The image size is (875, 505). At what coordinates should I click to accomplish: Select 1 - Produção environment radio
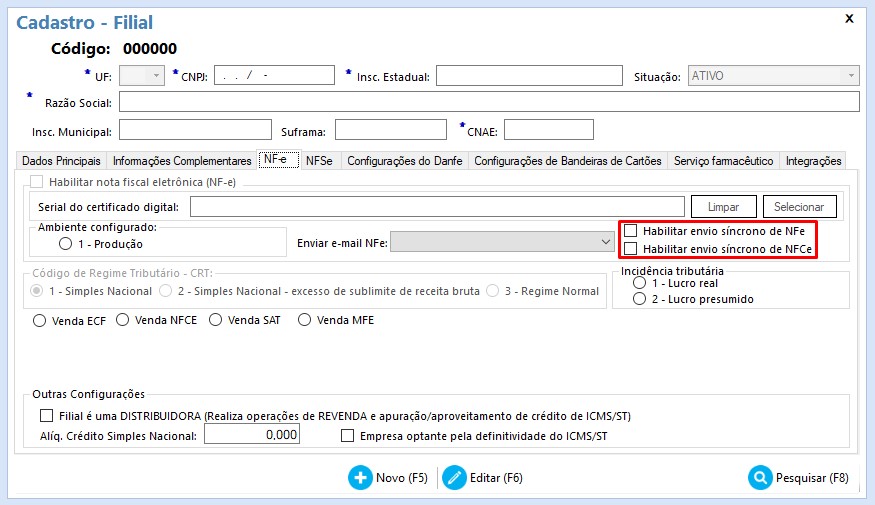(66, 243)
